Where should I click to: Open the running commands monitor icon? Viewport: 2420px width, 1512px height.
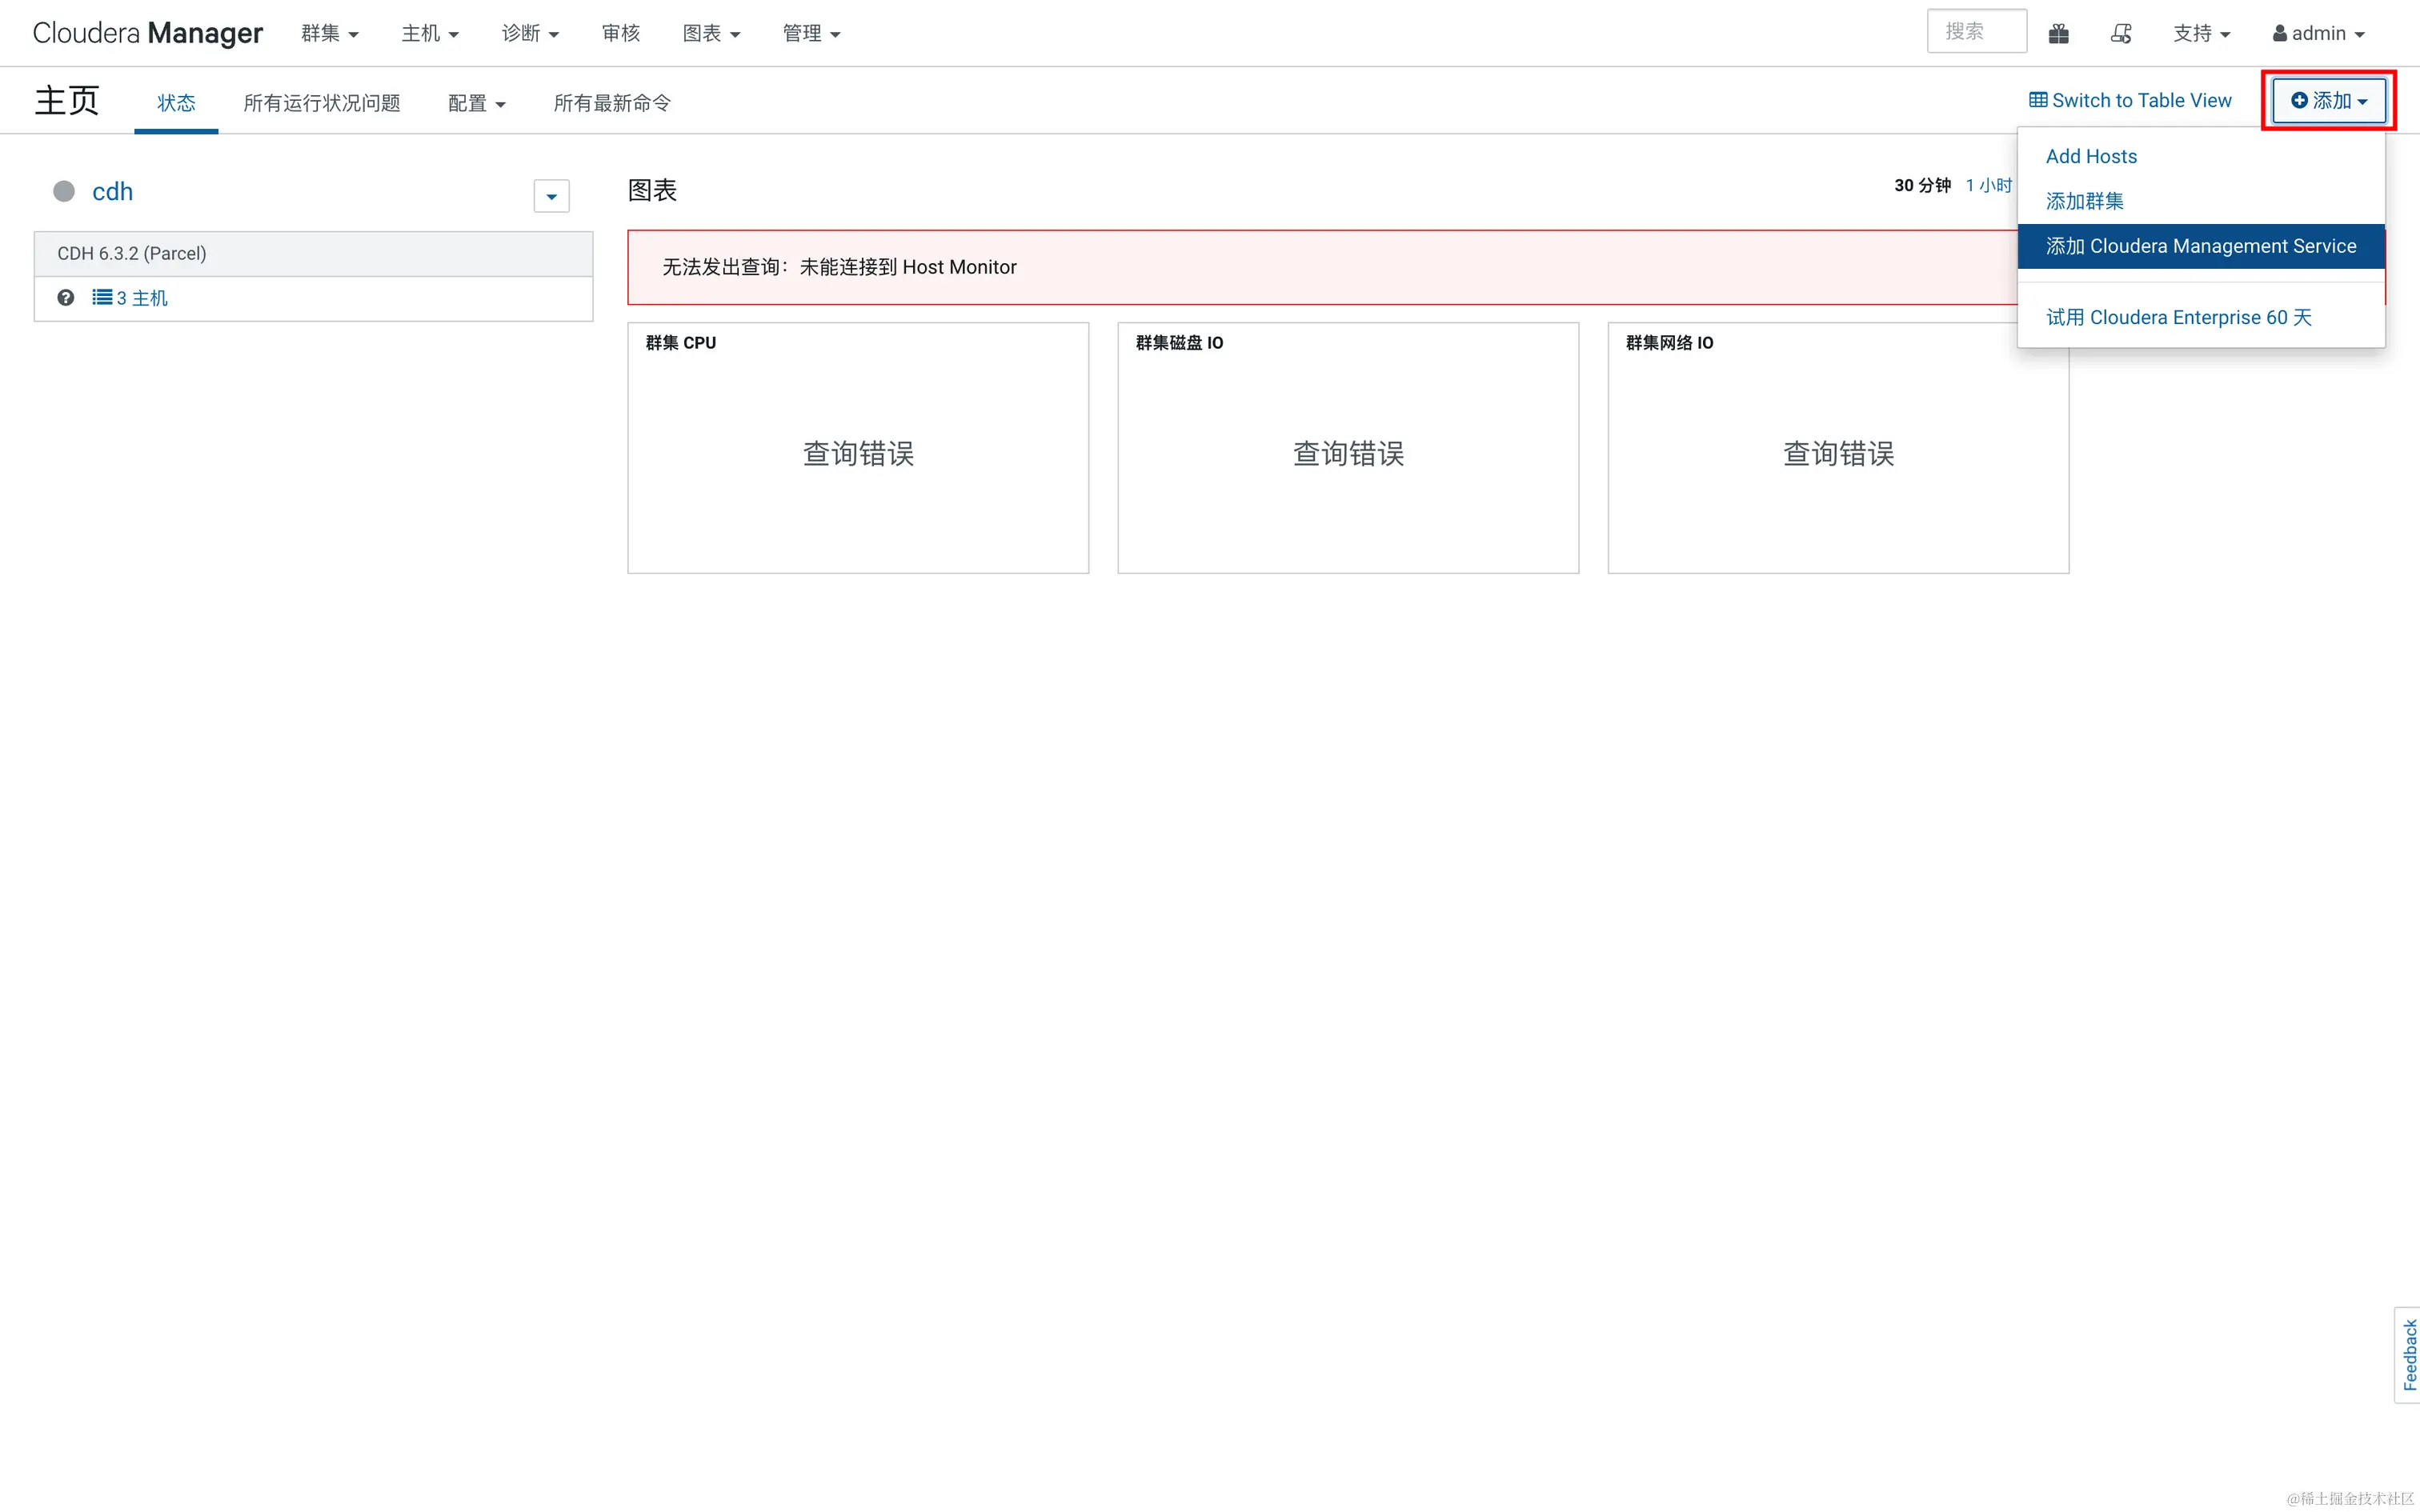(x=2120, y=33)
